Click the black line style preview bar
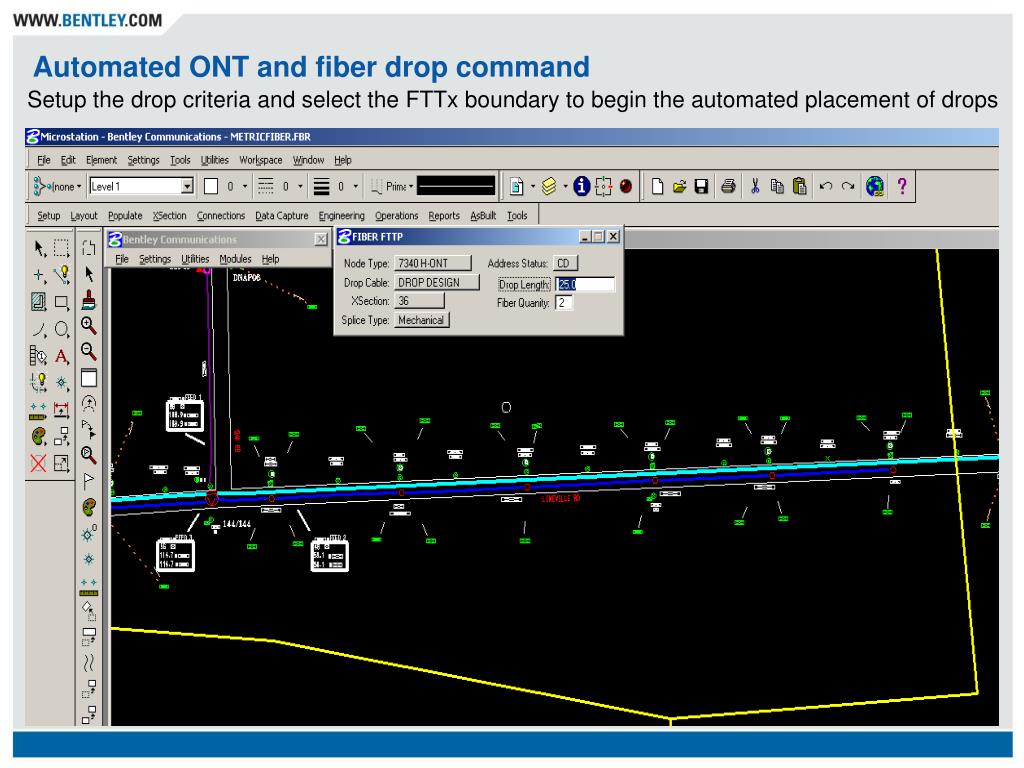The width and height of the screenshot is (1024, 768). (x=456, y=186)
